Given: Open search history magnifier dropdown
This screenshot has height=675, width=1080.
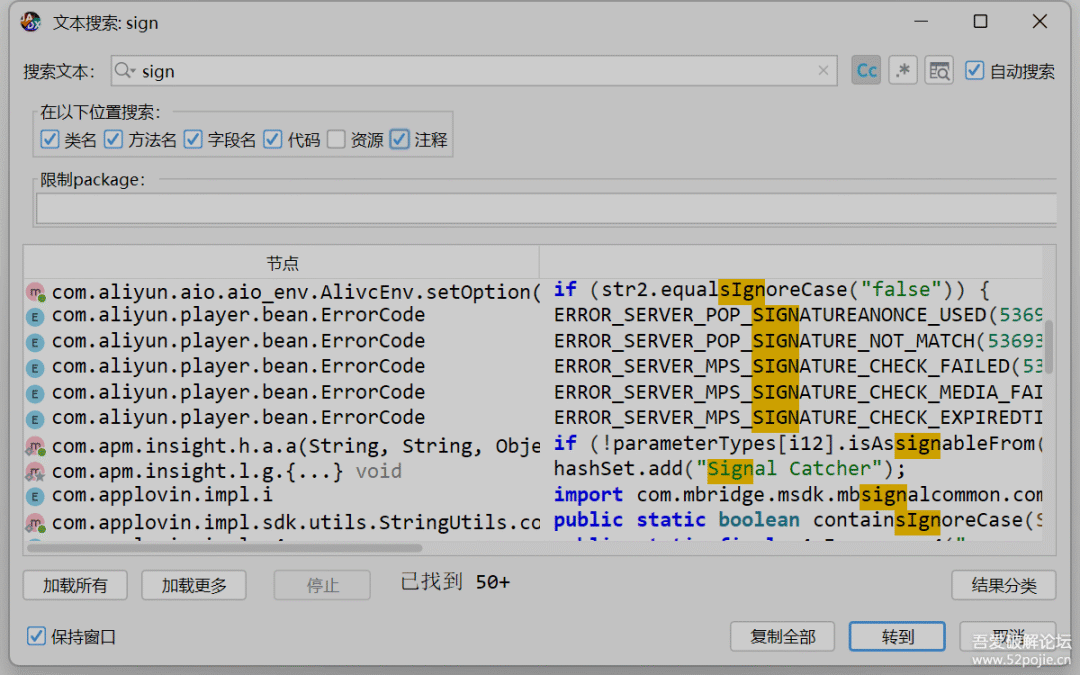Looking at the screenshot, I should [x=125, y=70].
